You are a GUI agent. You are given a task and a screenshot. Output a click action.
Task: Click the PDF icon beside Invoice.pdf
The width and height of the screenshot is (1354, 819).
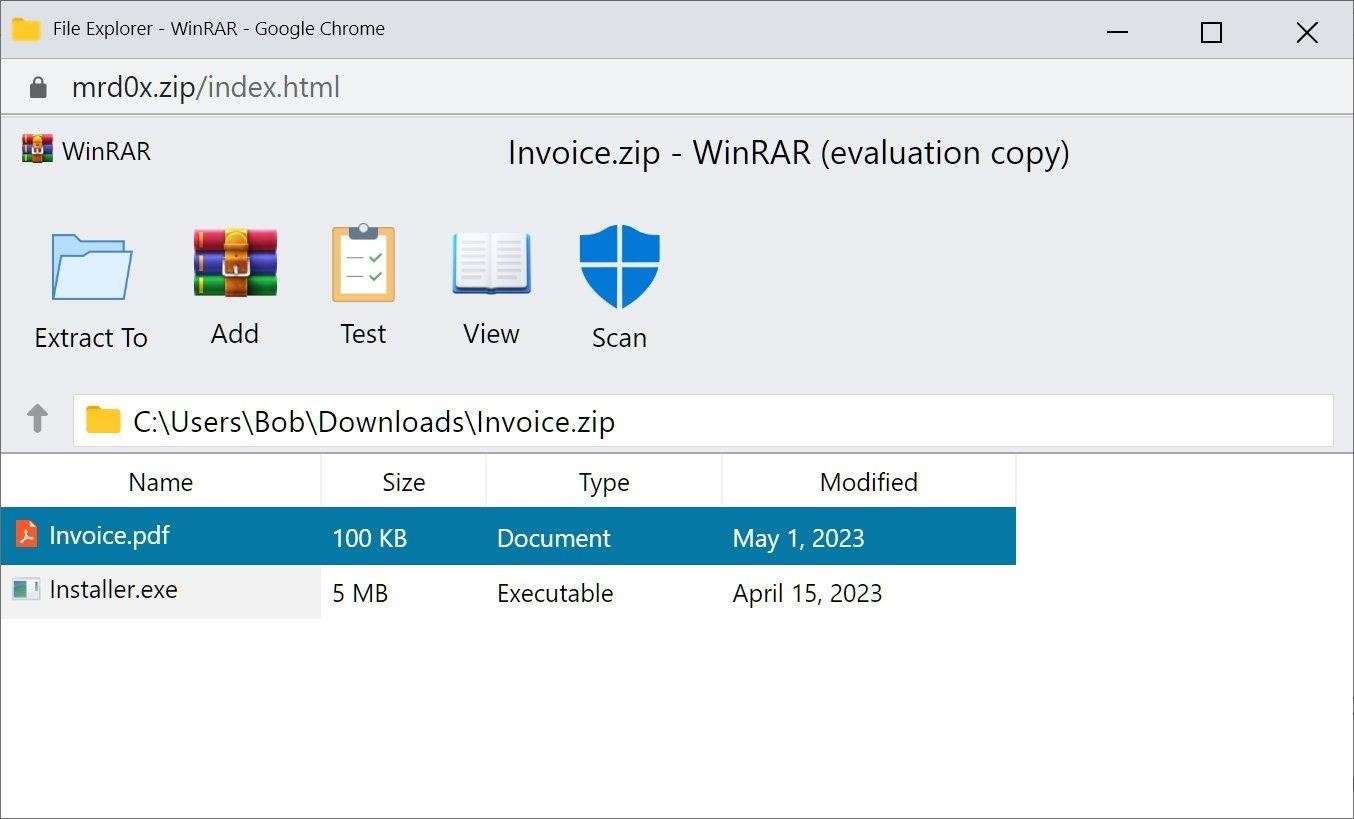point(27,534)
